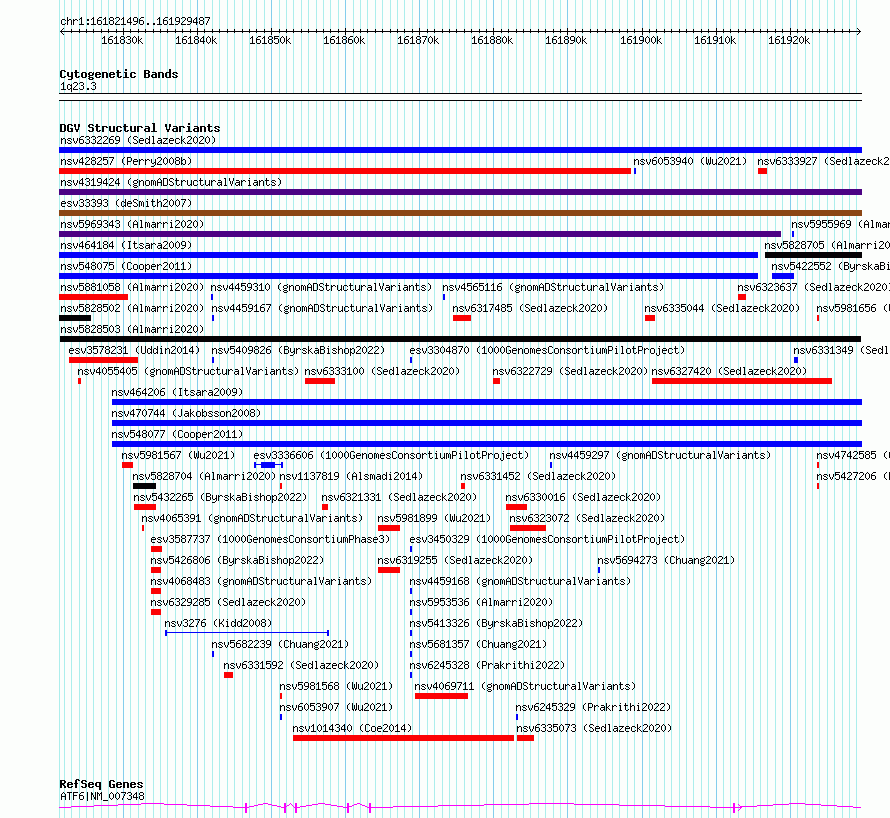Screen dimensions: 890x818
Task: Click nsv6053940 (Wu2021) label
Action: point(690,161)
